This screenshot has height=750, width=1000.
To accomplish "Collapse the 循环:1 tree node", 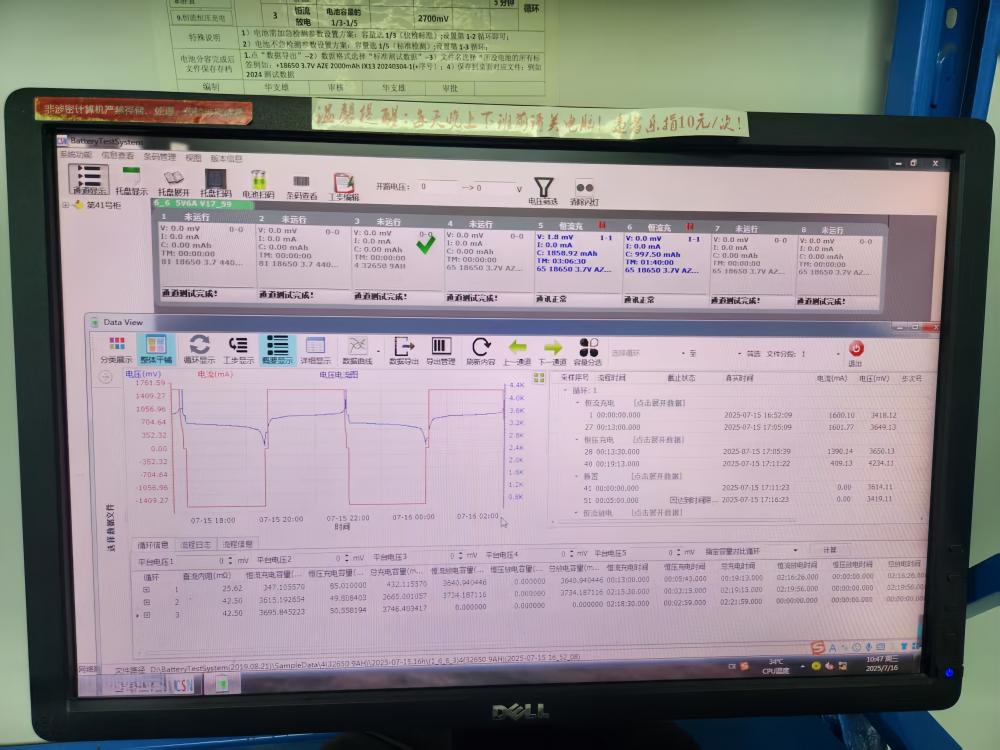I will (566, 391).
